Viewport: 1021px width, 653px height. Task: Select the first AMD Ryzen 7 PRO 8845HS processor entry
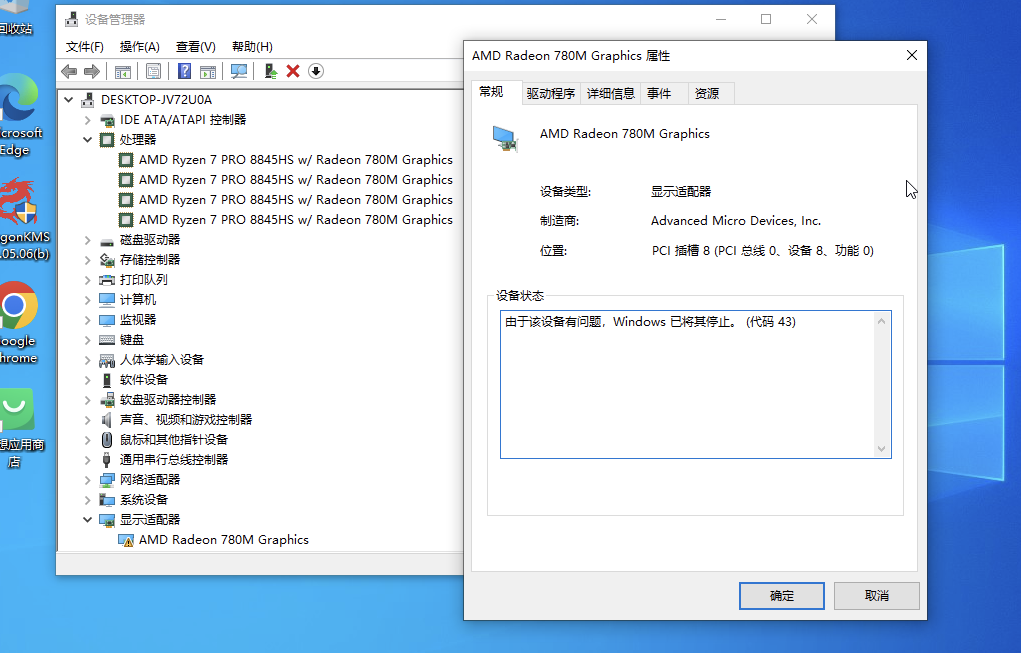click(x=296, y=160)
